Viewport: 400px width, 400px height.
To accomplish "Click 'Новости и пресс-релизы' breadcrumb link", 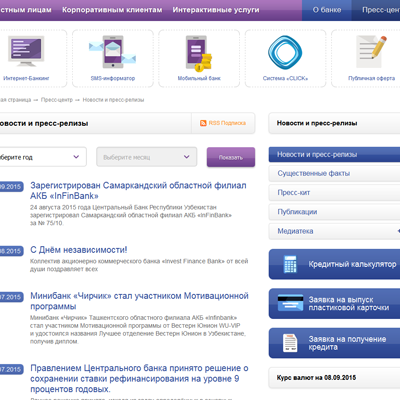I will tap(113, 100).
